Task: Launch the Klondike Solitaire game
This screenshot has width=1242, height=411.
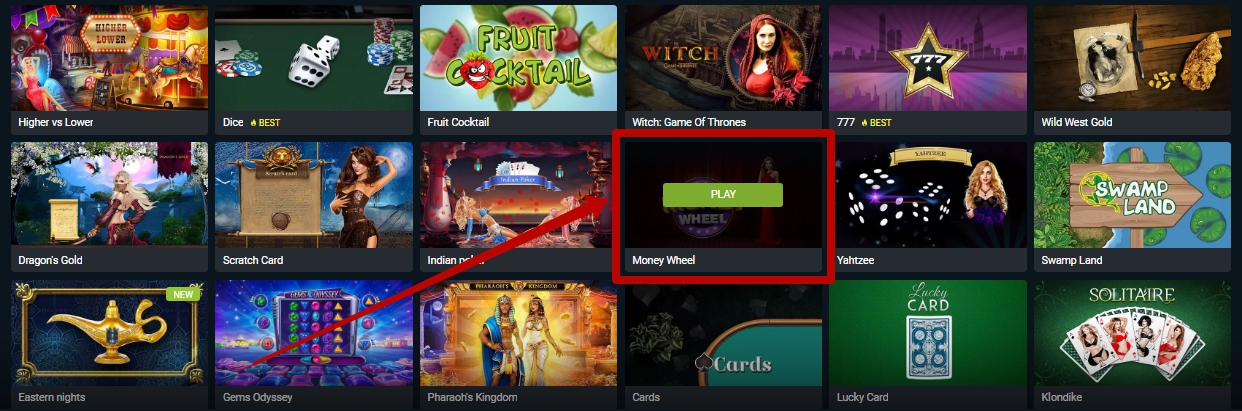Action: (x=1132, y=333)
